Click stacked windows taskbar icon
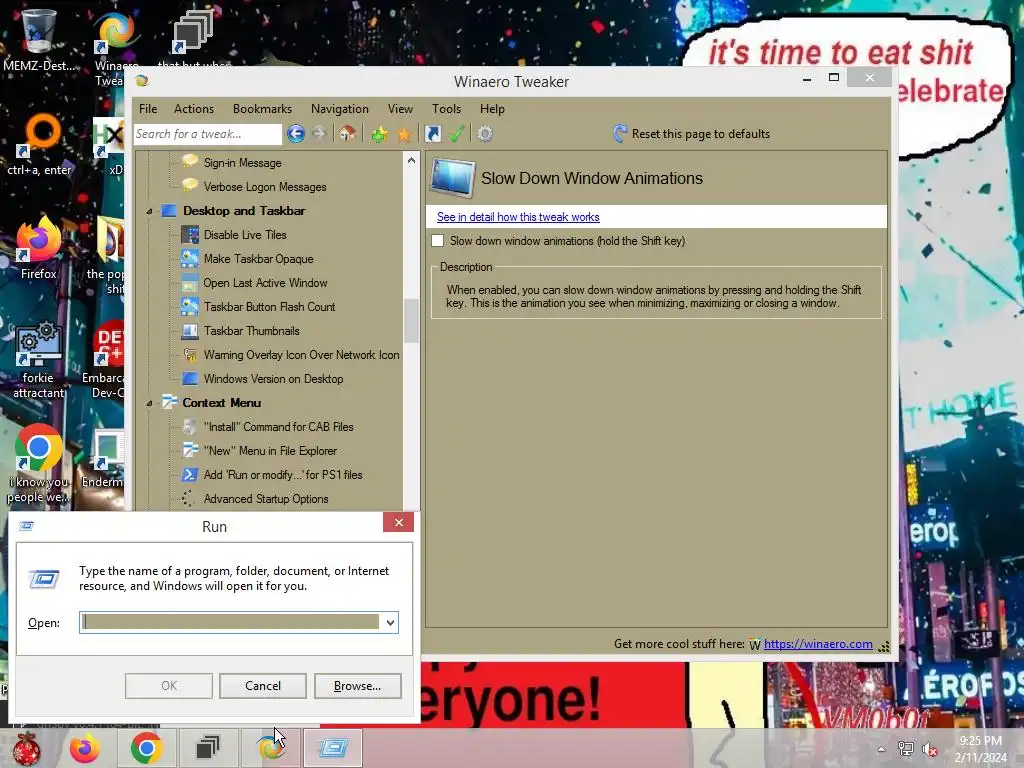1024x768 pixels. pos(208,748)
